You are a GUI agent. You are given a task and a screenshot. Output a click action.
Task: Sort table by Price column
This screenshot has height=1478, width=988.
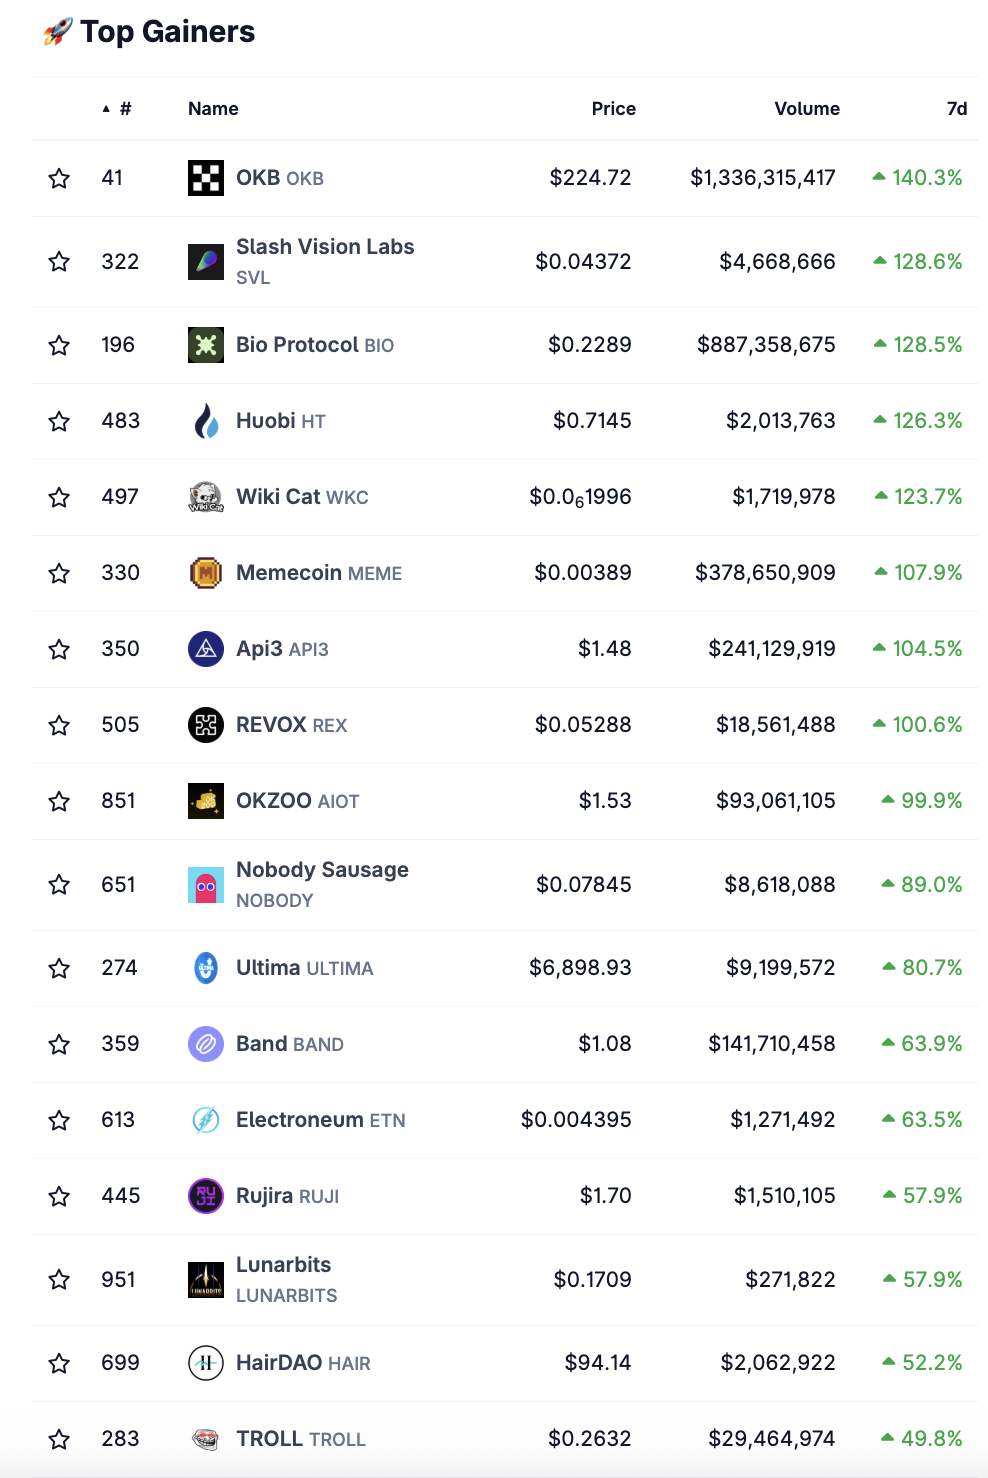pyautogui.click(x=613, y=108)
